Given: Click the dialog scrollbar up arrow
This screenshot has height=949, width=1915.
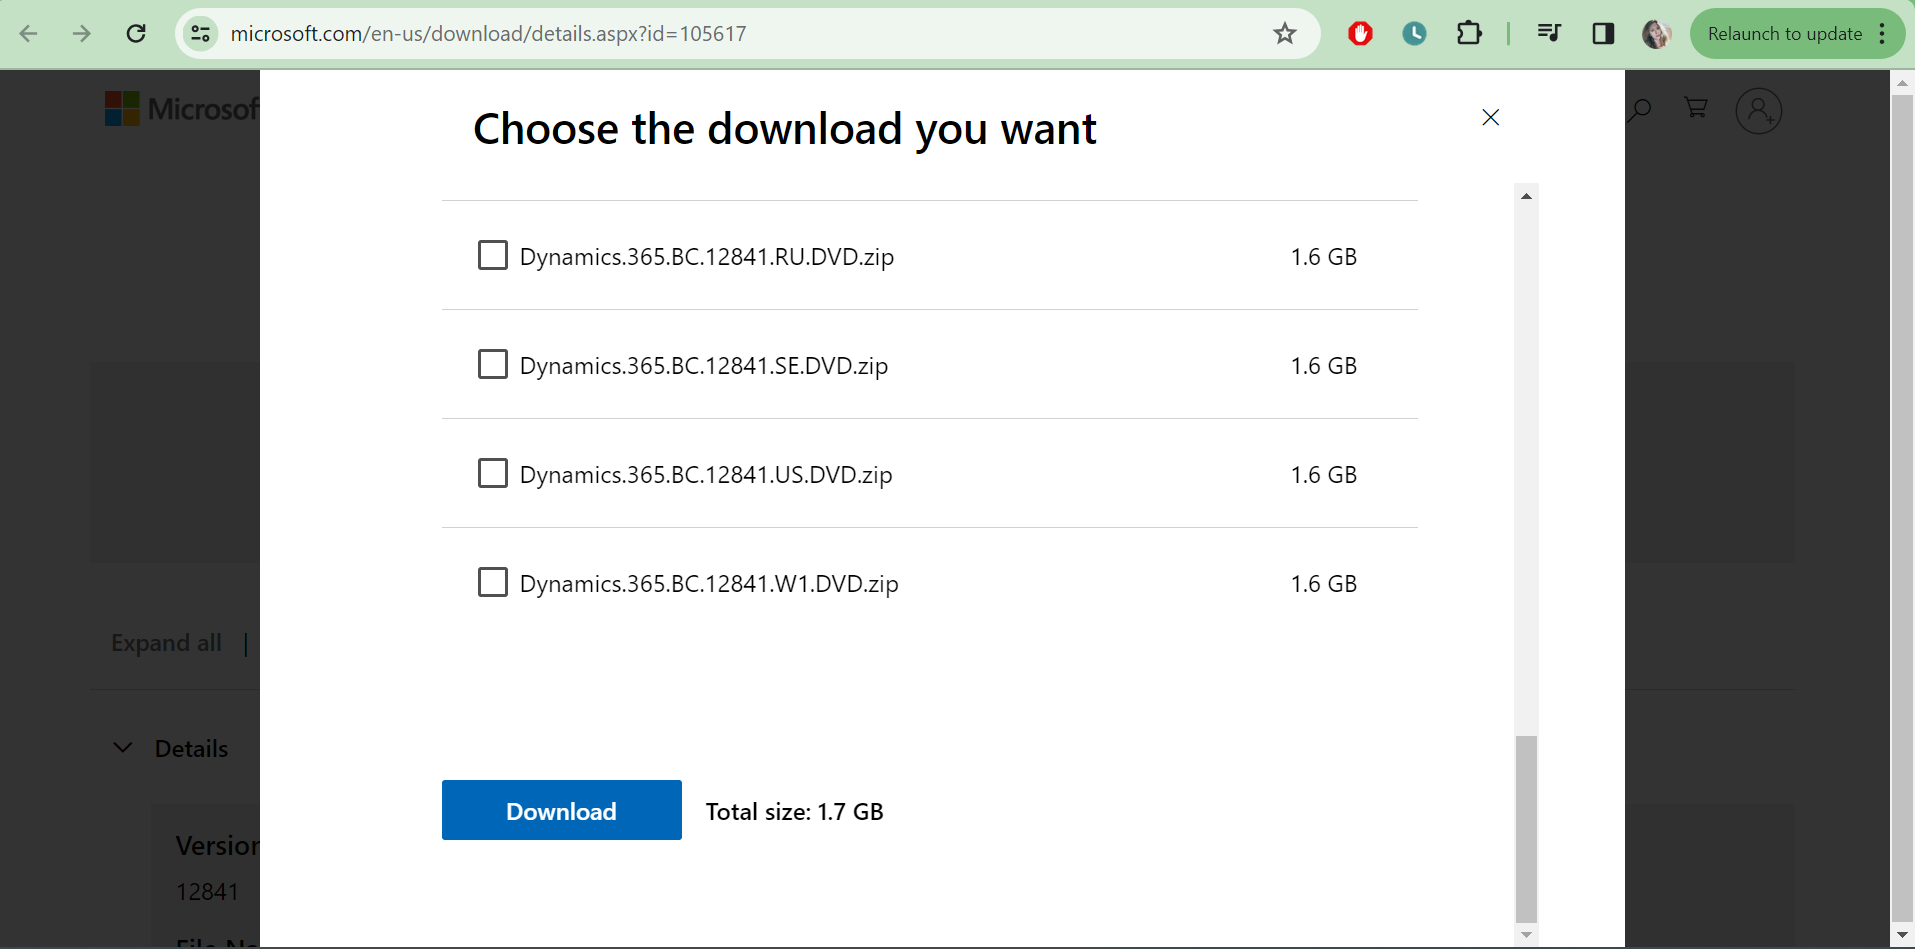Looking at the screenshot, I should click(1526, 196).
